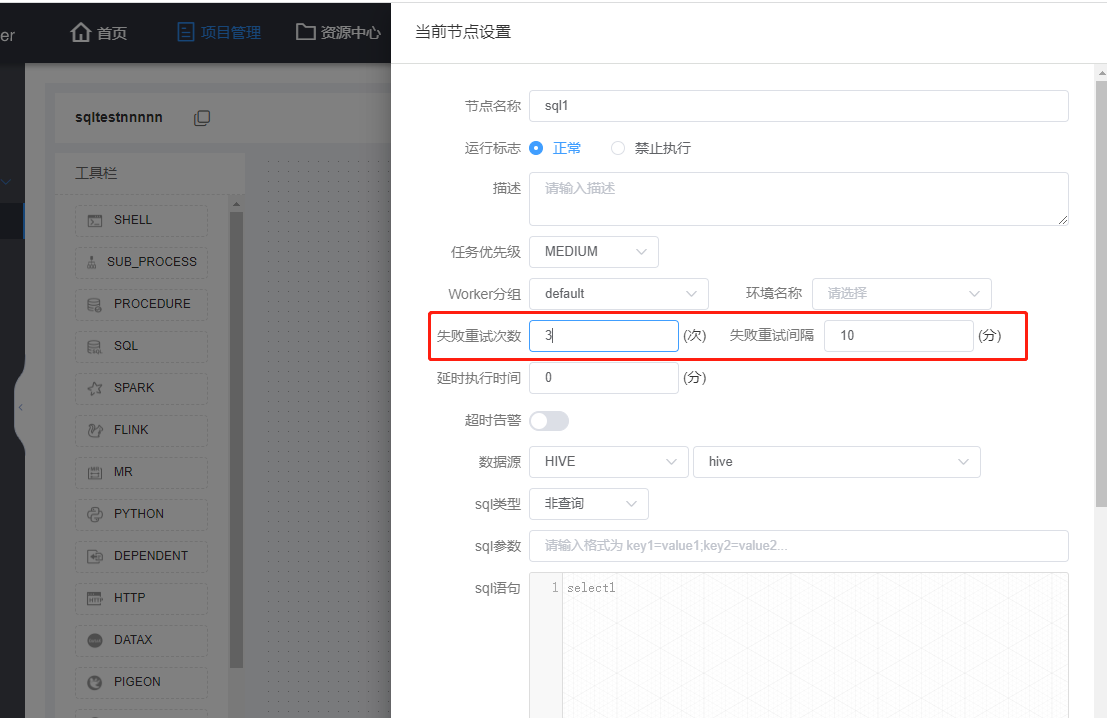Open the hive datasource instance dropdown
This screenshot has height=718, width=1107.
(x=837, y=462)
